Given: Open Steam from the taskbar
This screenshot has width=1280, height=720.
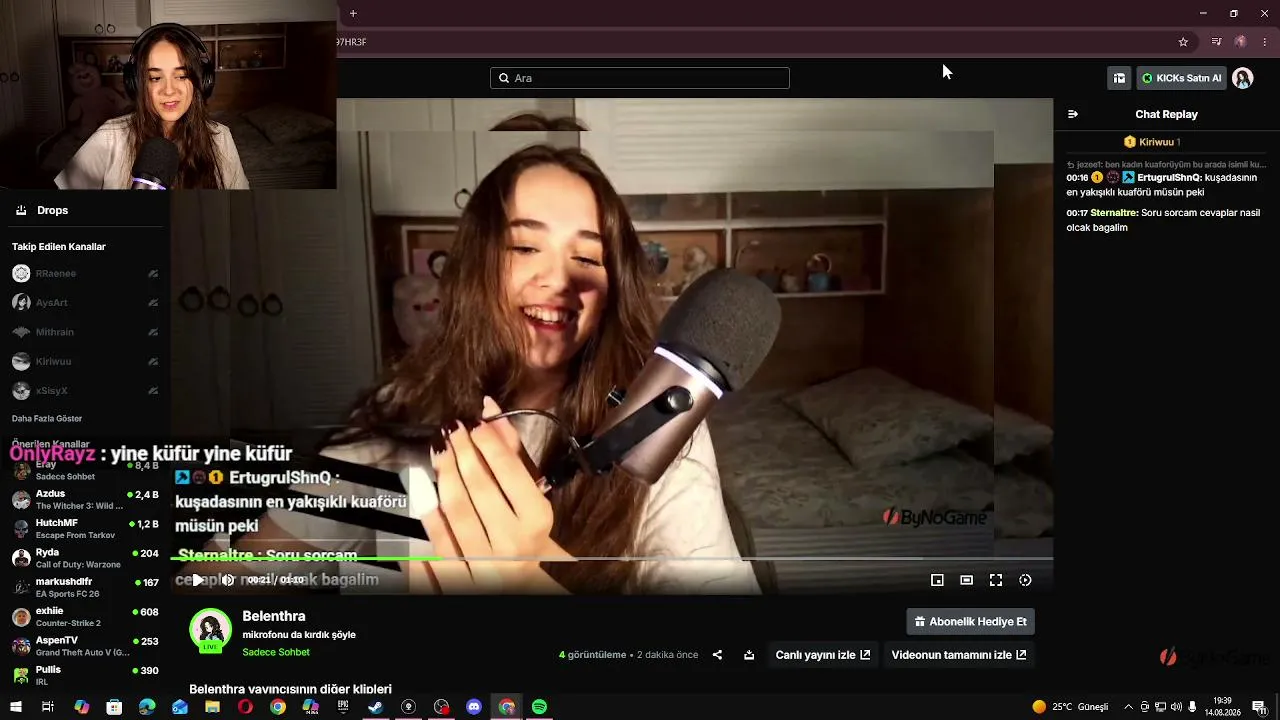Looking at the screenshot, I should point(376,707).
